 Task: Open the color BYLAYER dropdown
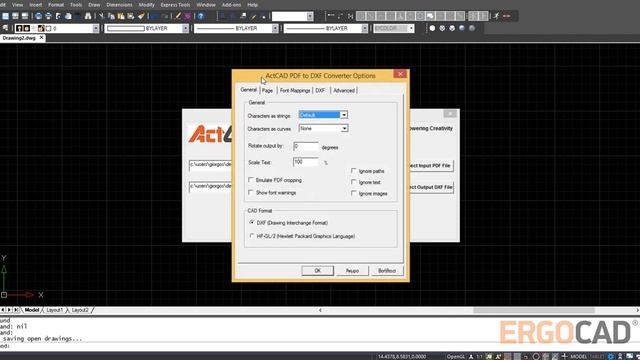coord(185,28)
